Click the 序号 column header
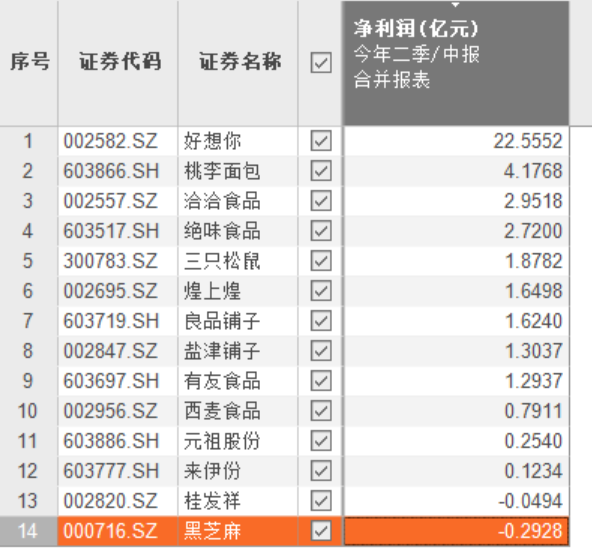The width and height of the screenshot is (592, 558). tap(29, 62)
